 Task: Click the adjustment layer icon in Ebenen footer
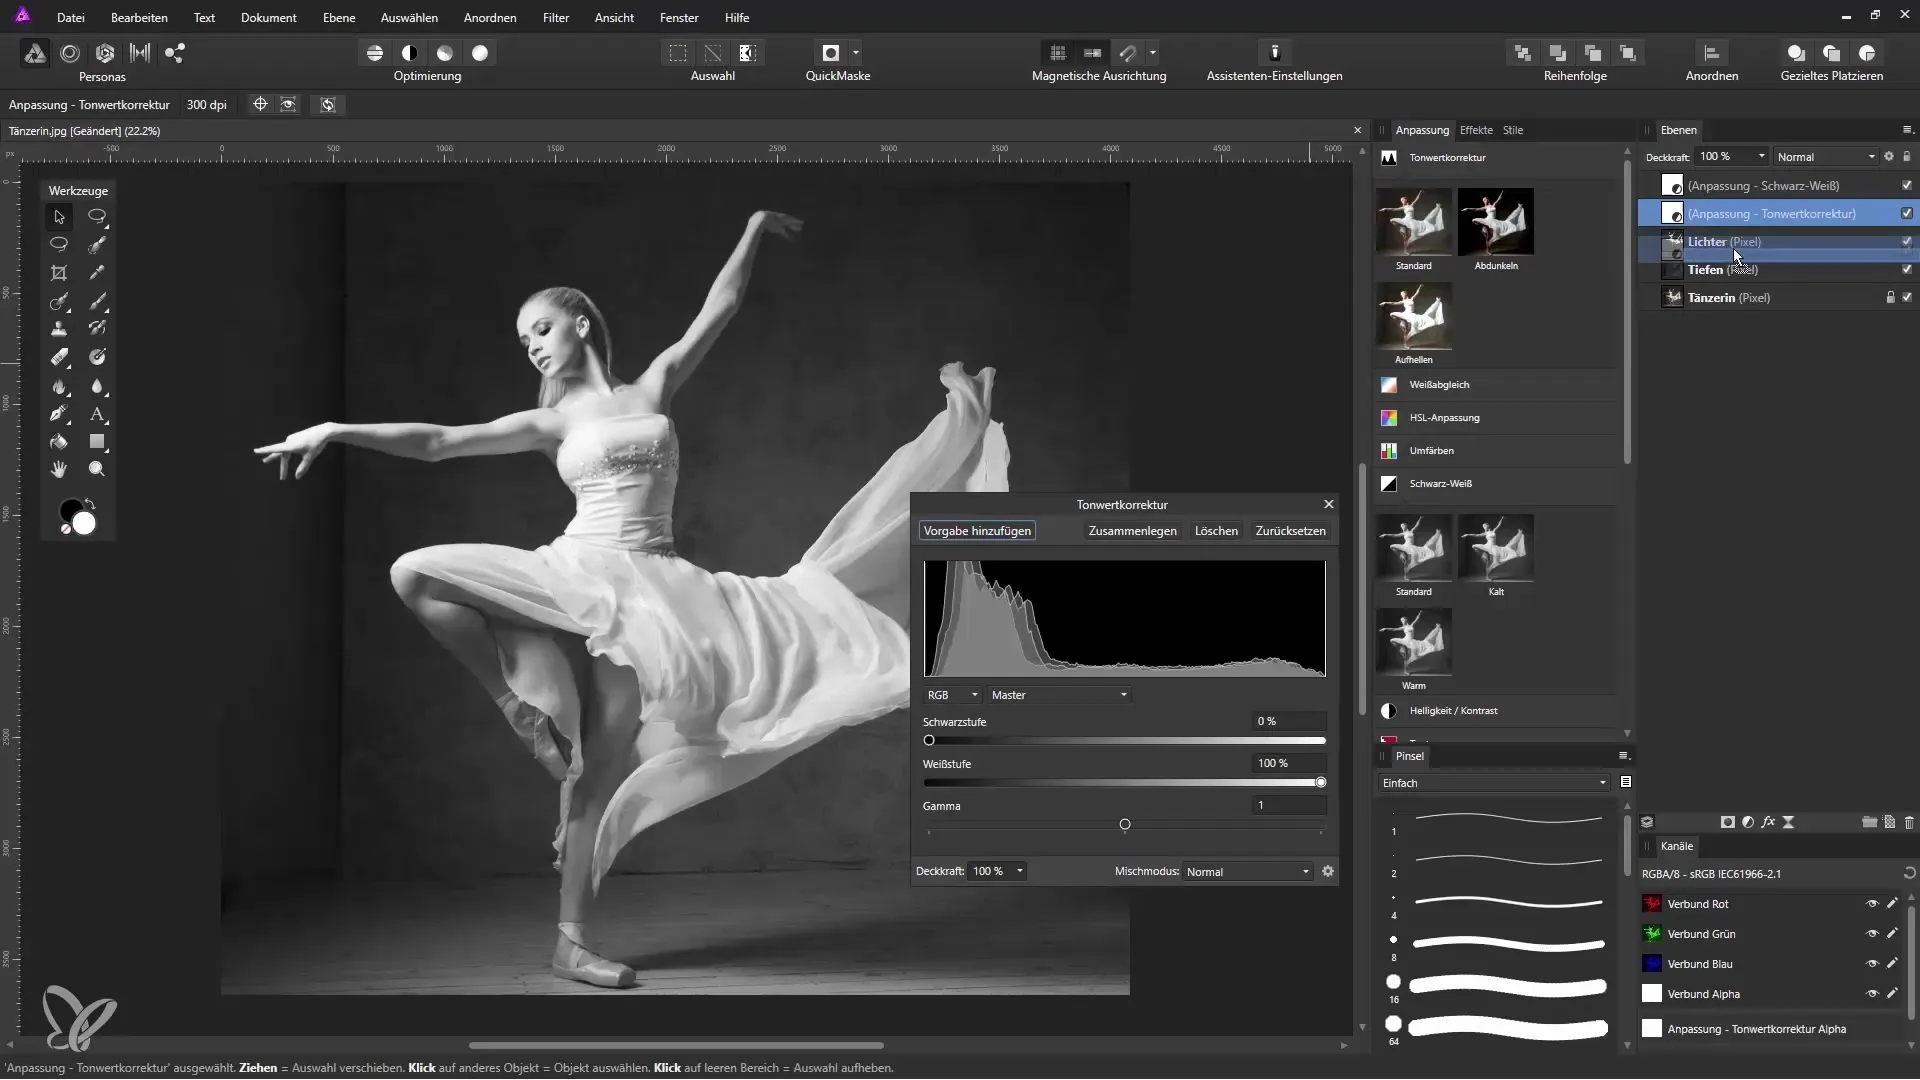click(1748, 822)
